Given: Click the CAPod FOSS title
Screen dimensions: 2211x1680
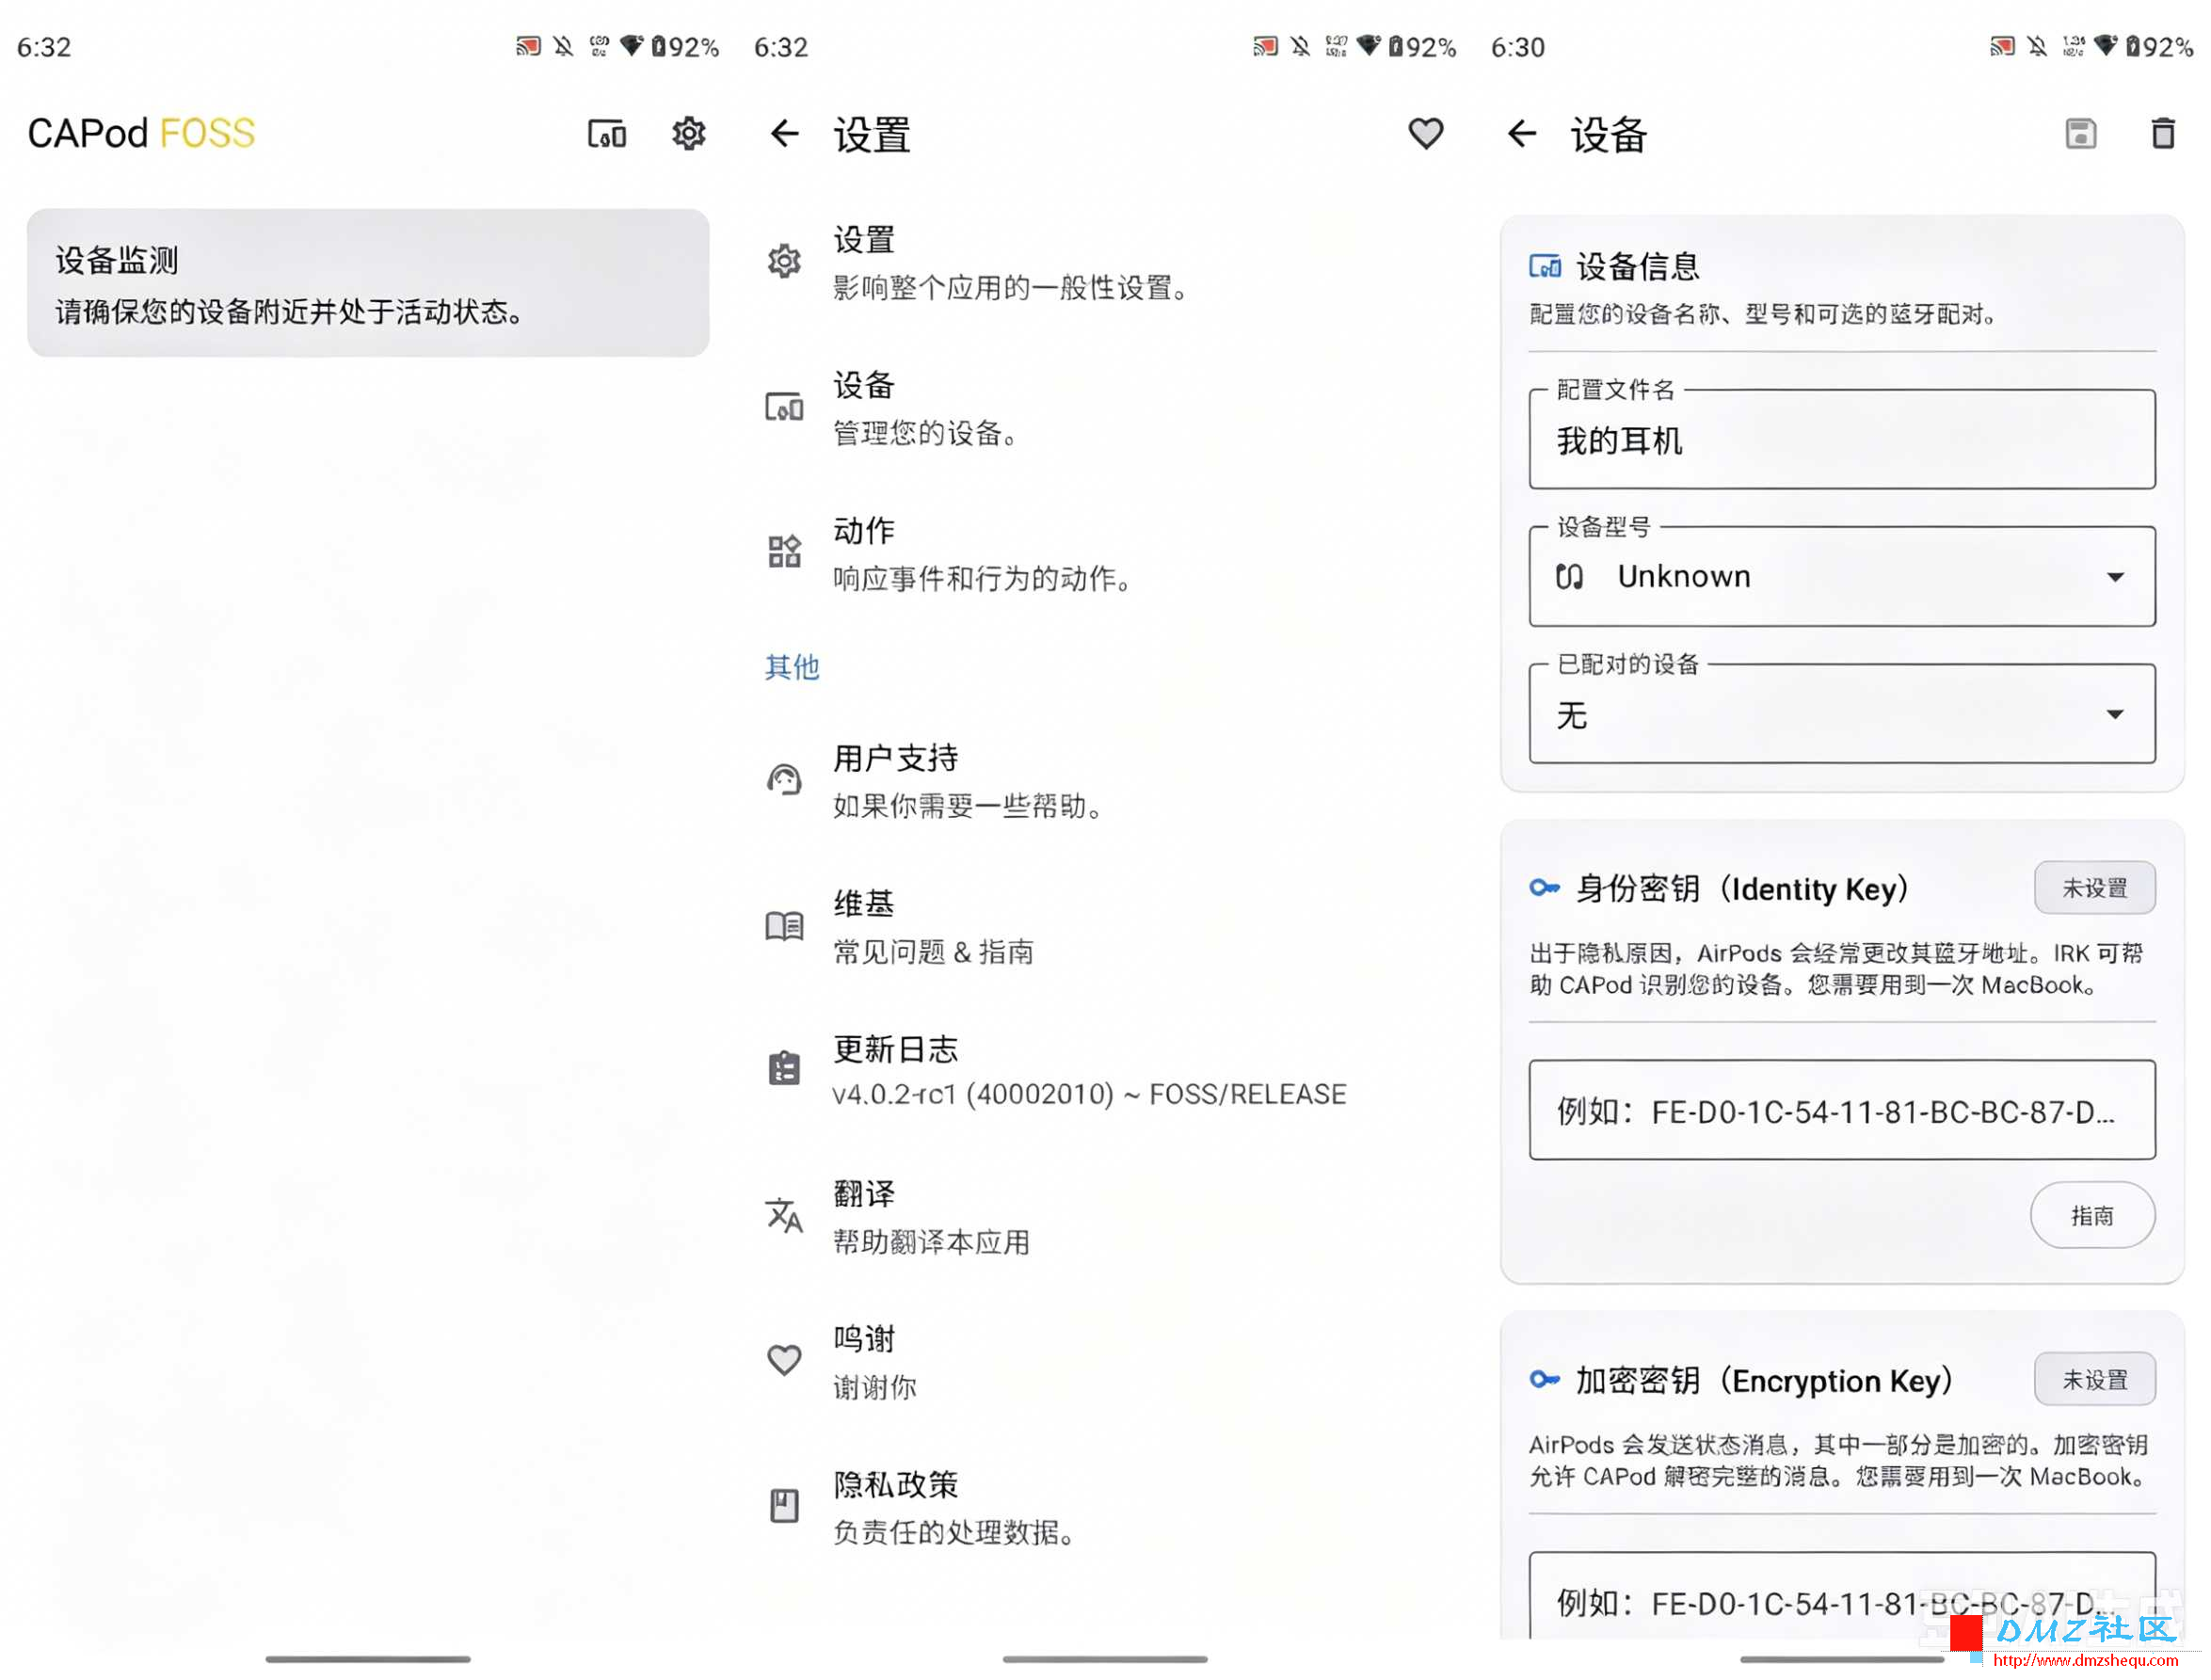Looking at the screenshot, I should 141,134.
